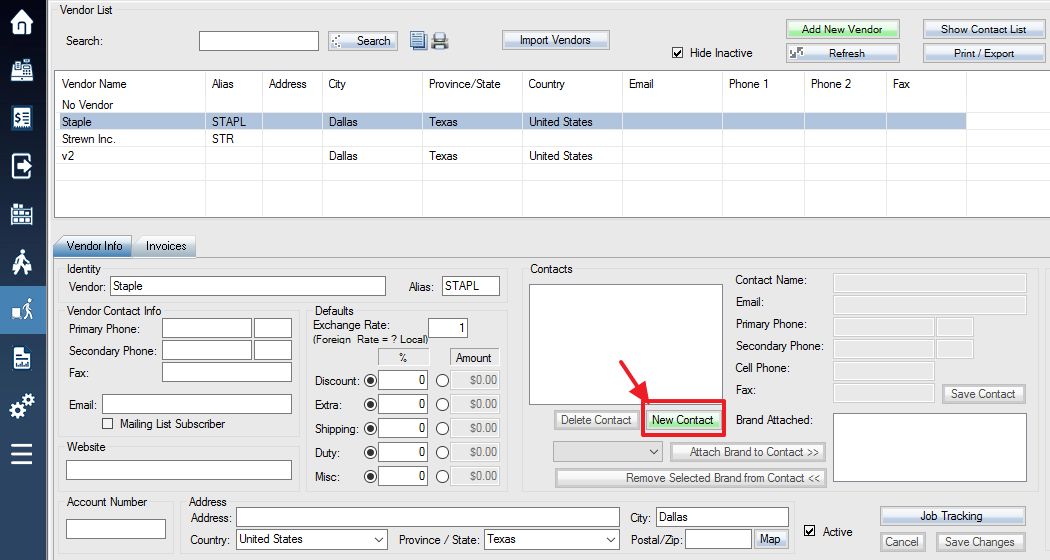
Task: Switch to the Vendor Info tab
Action: pos(93,246)
